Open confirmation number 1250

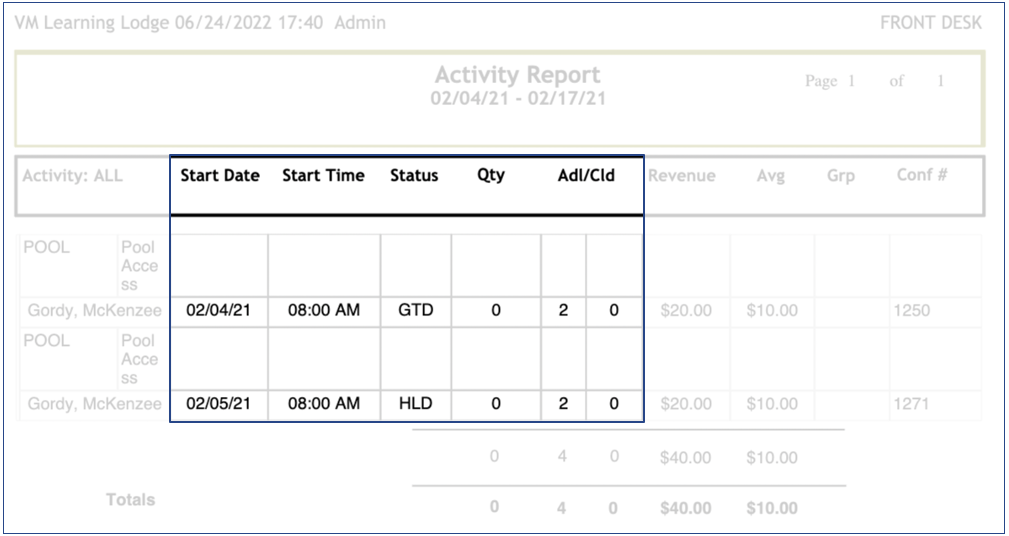[x=912, y=311]
